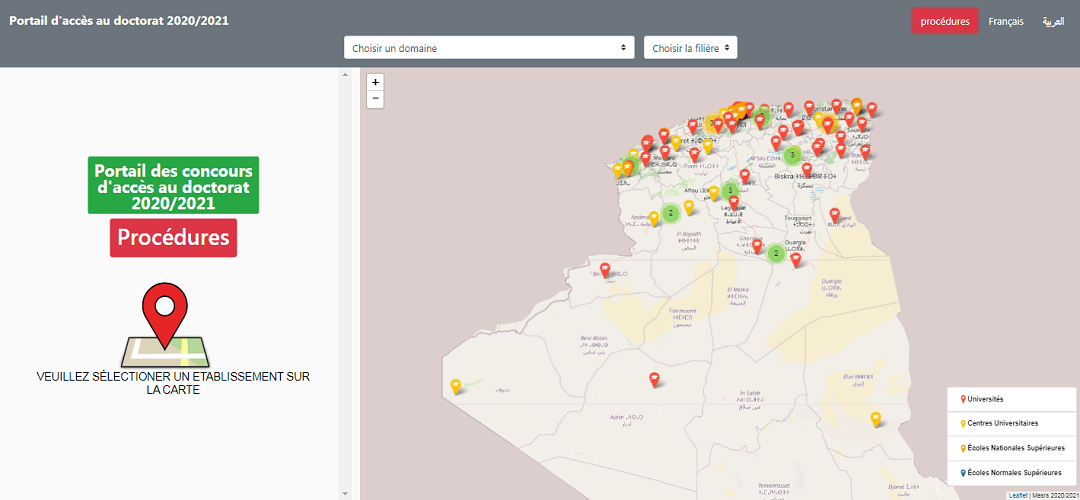Switch language to Arabic (العربية)
Viewport: 1080px width, 500px height.
click(1053, 21)
